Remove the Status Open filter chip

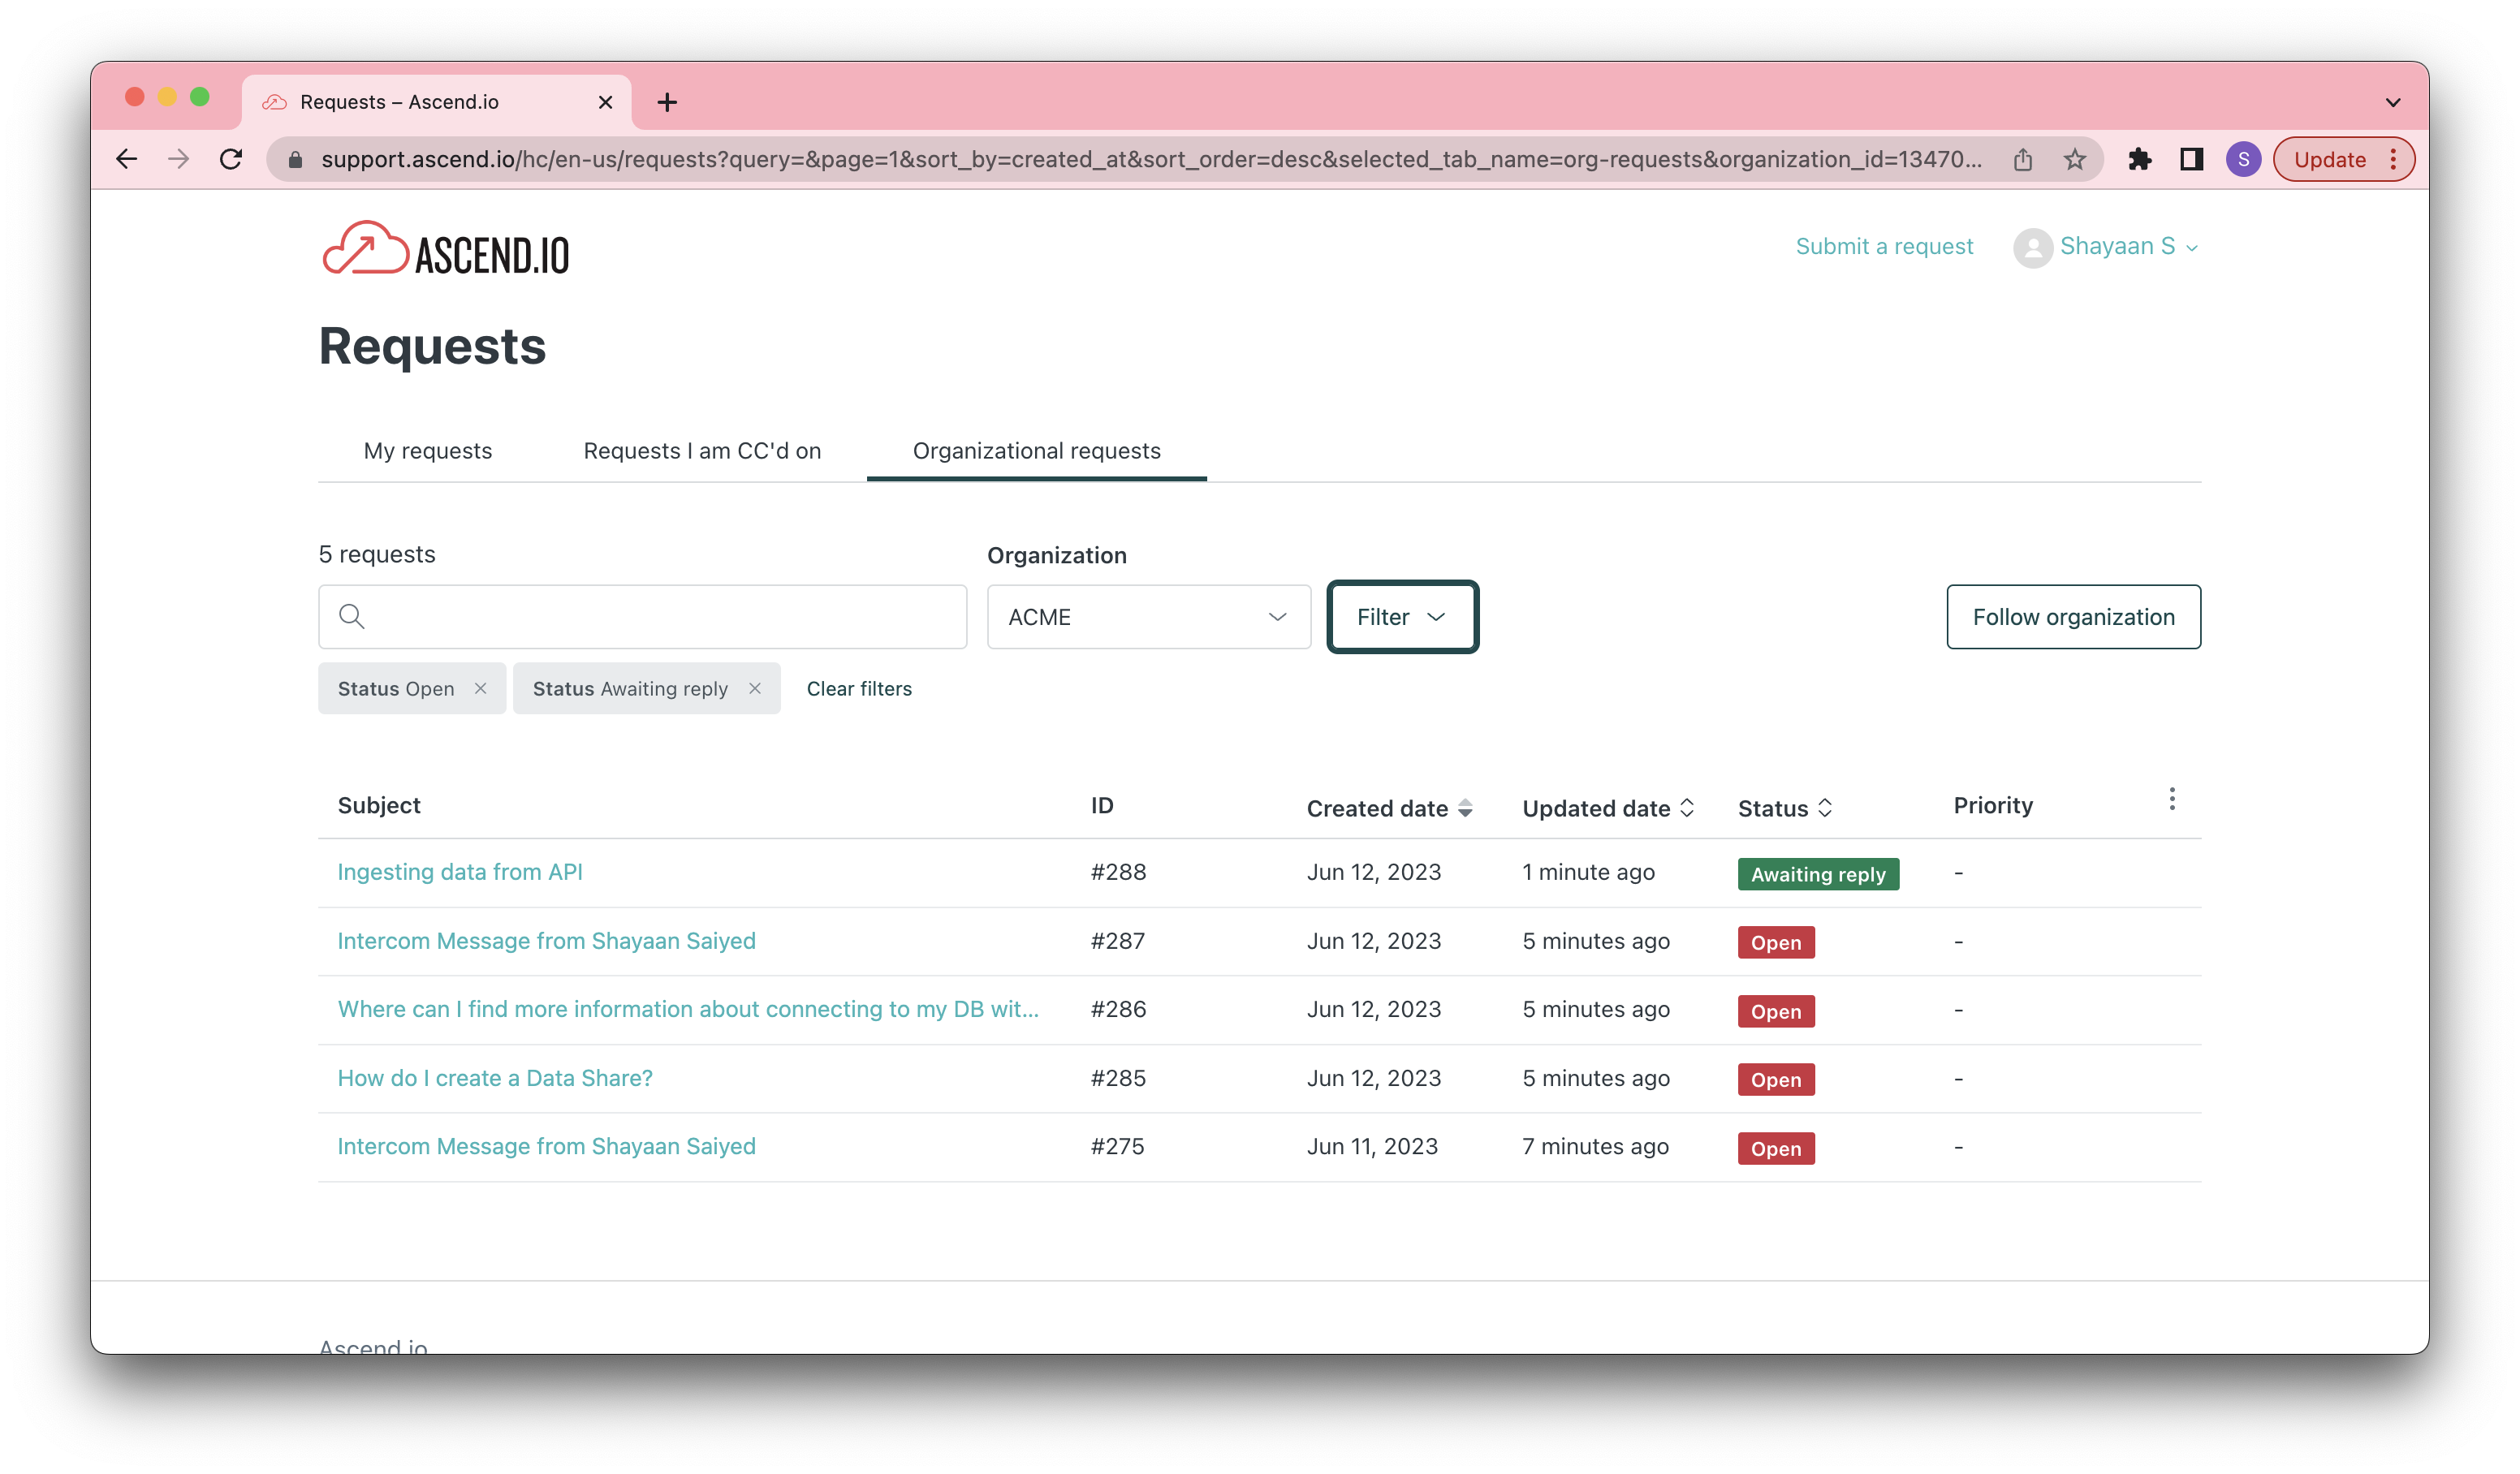click(480, 688)
